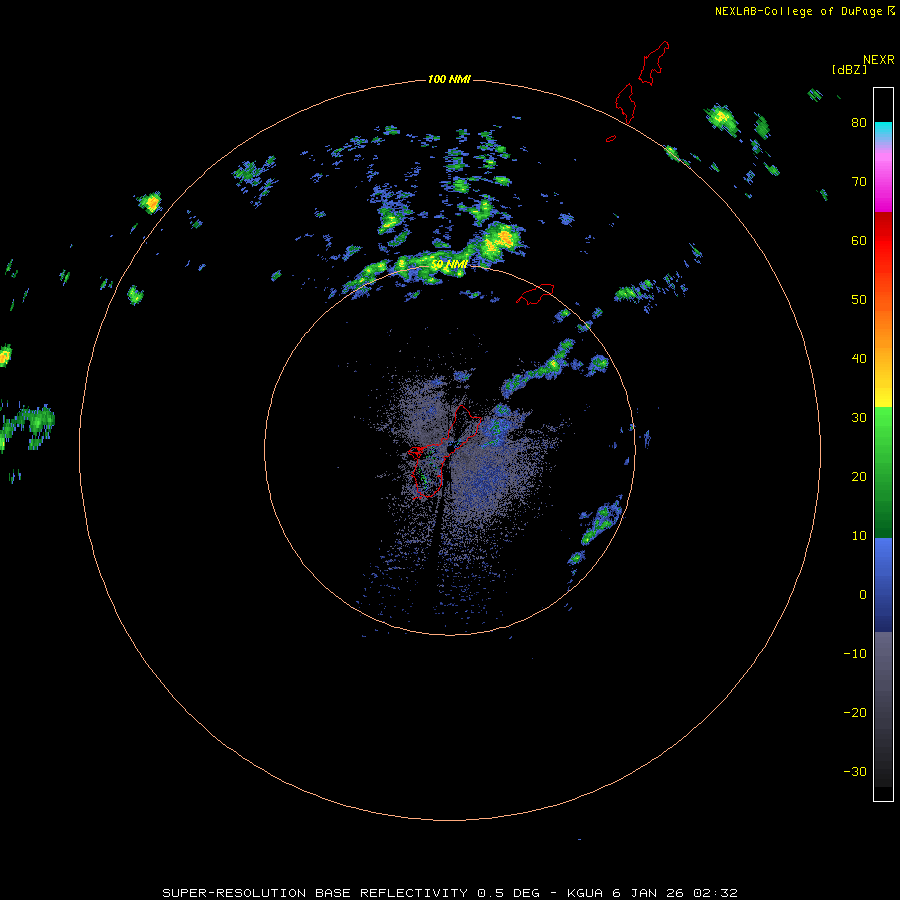
Task: Click the tall red island outline at top
Action: 654,63
